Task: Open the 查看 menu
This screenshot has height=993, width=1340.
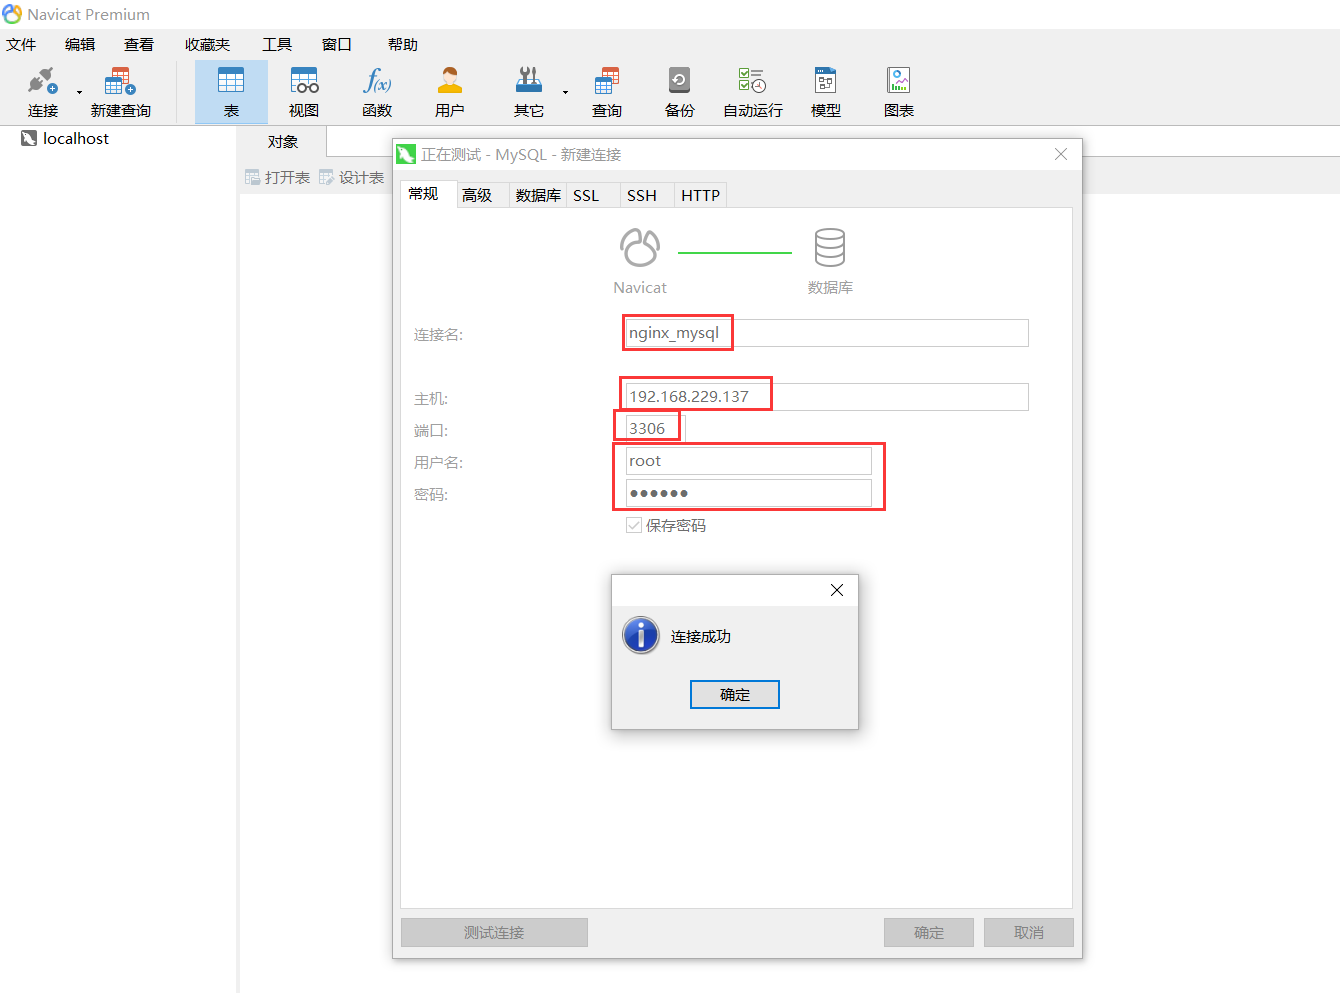Action: pos(139,44)
